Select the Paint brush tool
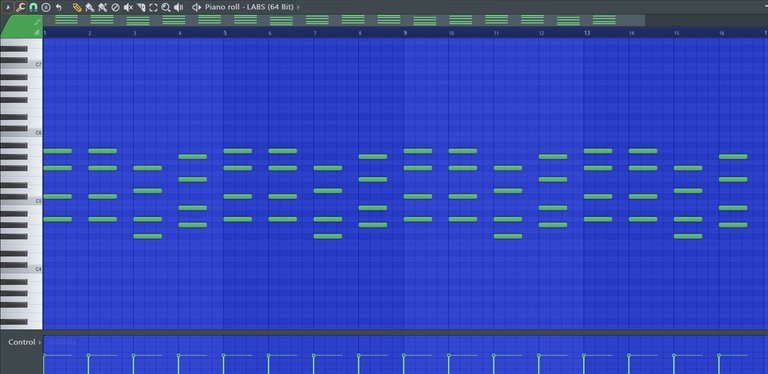Image resolution: width=768 pixels, height=374 pixels. (90, 7)
